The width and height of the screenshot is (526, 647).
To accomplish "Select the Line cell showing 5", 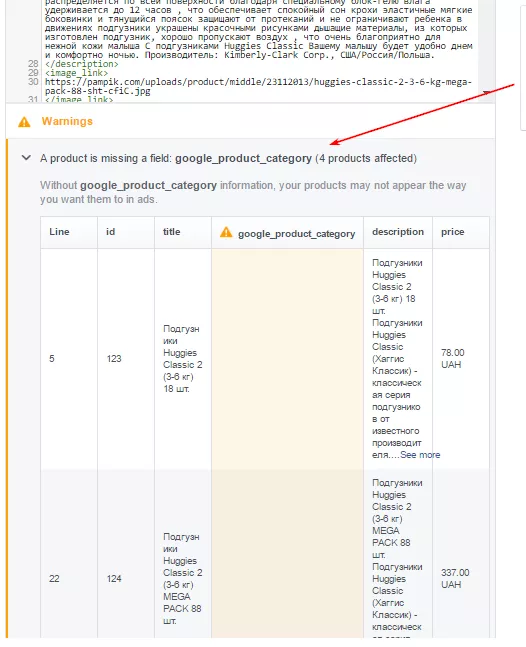I will (x=69, y=359).
